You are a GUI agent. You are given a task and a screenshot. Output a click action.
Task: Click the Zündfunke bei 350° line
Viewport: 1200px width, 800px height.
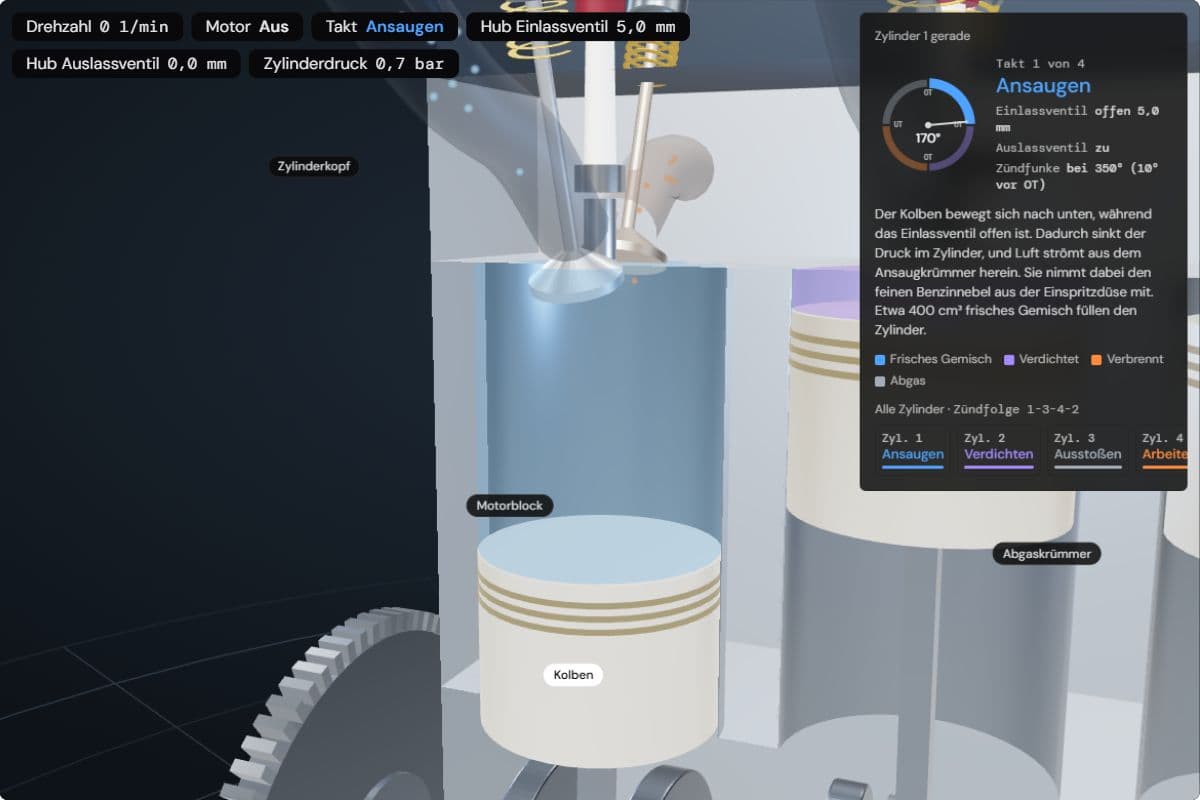[1077, 176]
